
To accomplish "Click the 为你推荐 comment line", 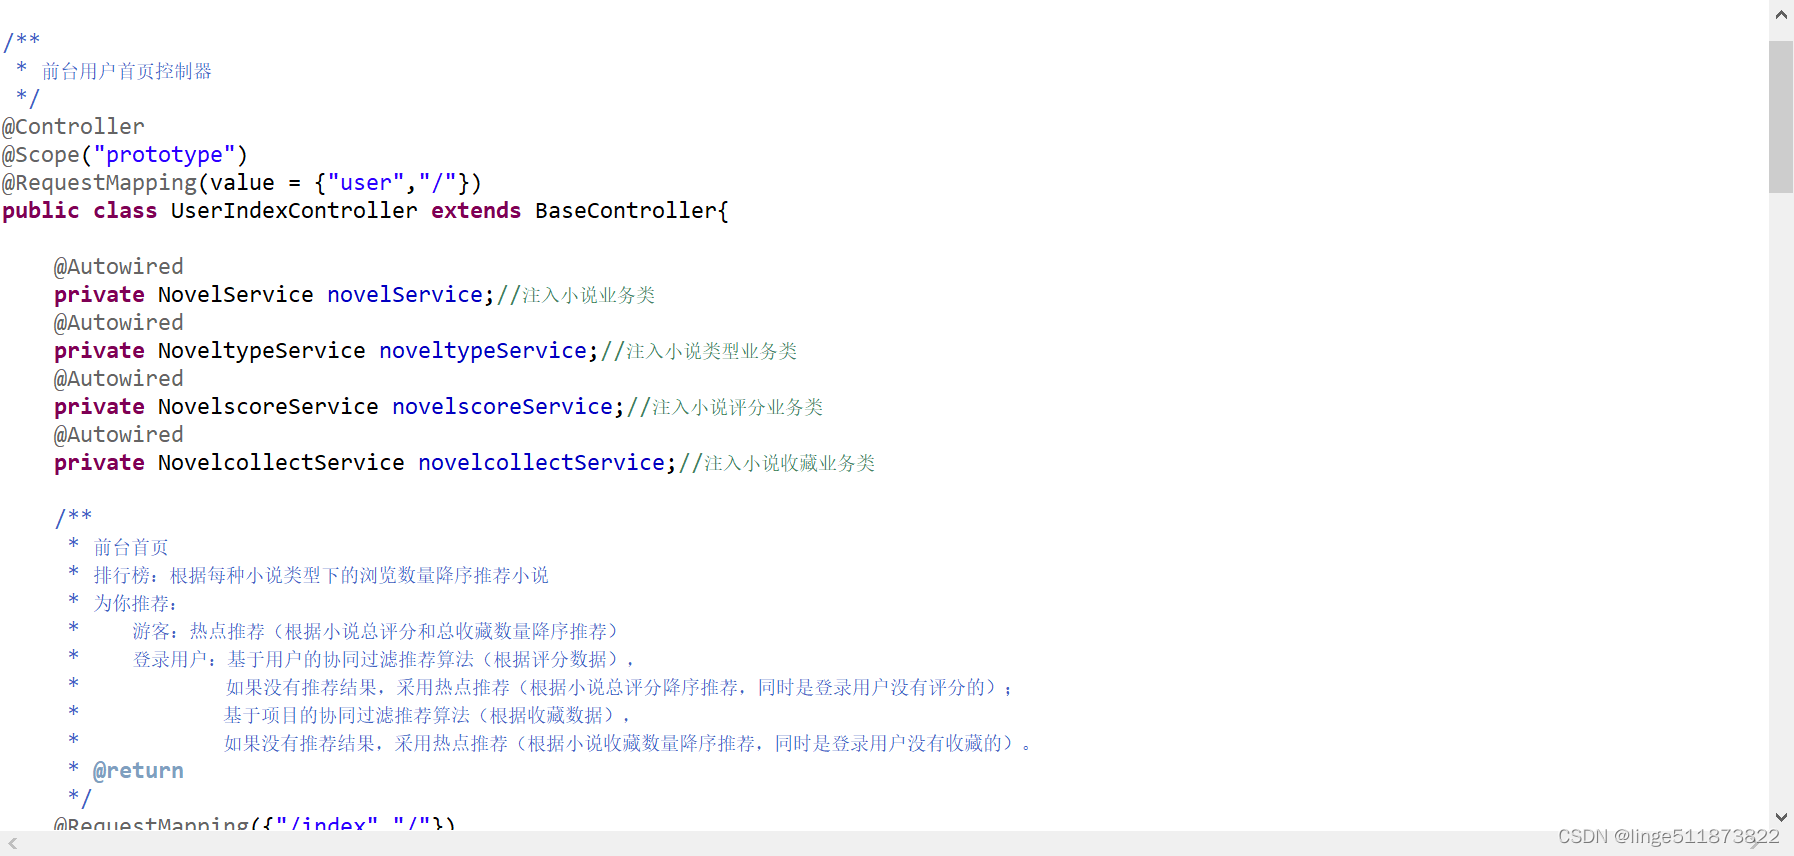I will pyautogui.click(x=135, y=603).
